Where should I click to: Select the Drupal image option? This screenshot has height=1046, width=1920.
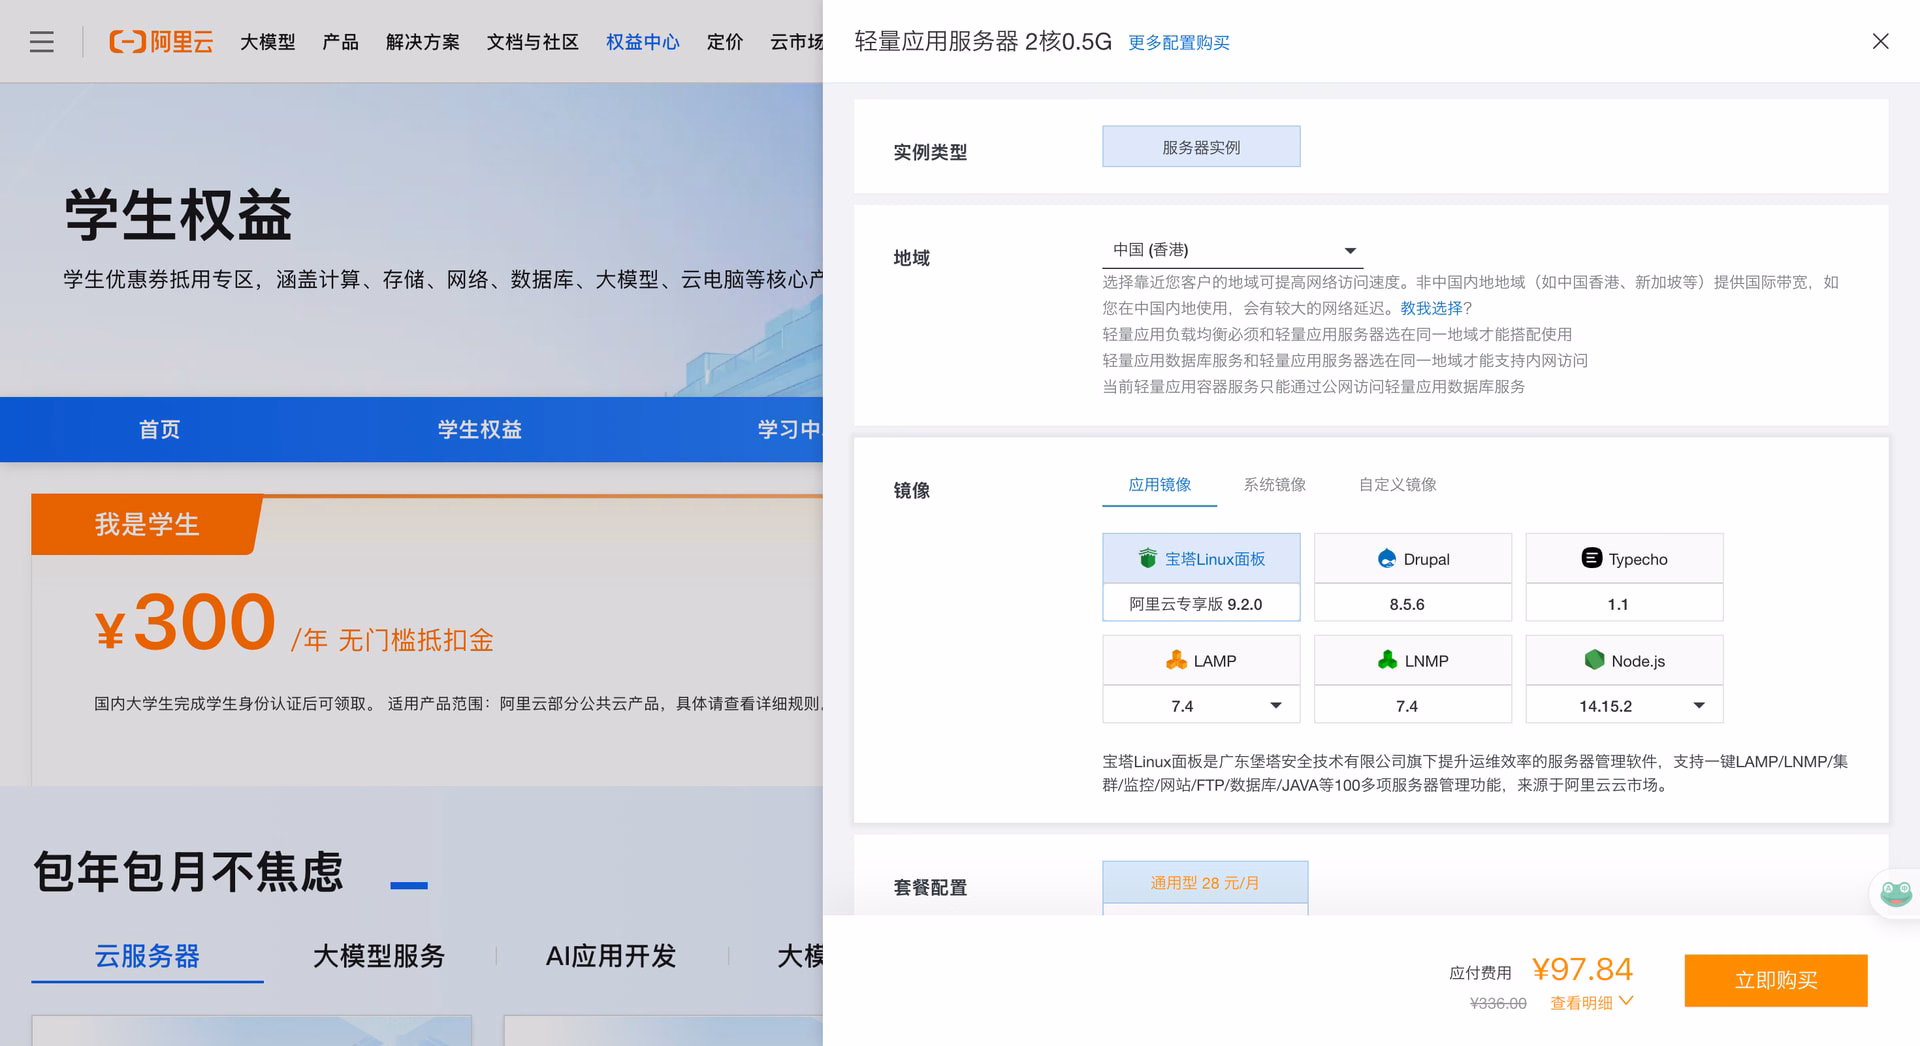point(1412,558)
